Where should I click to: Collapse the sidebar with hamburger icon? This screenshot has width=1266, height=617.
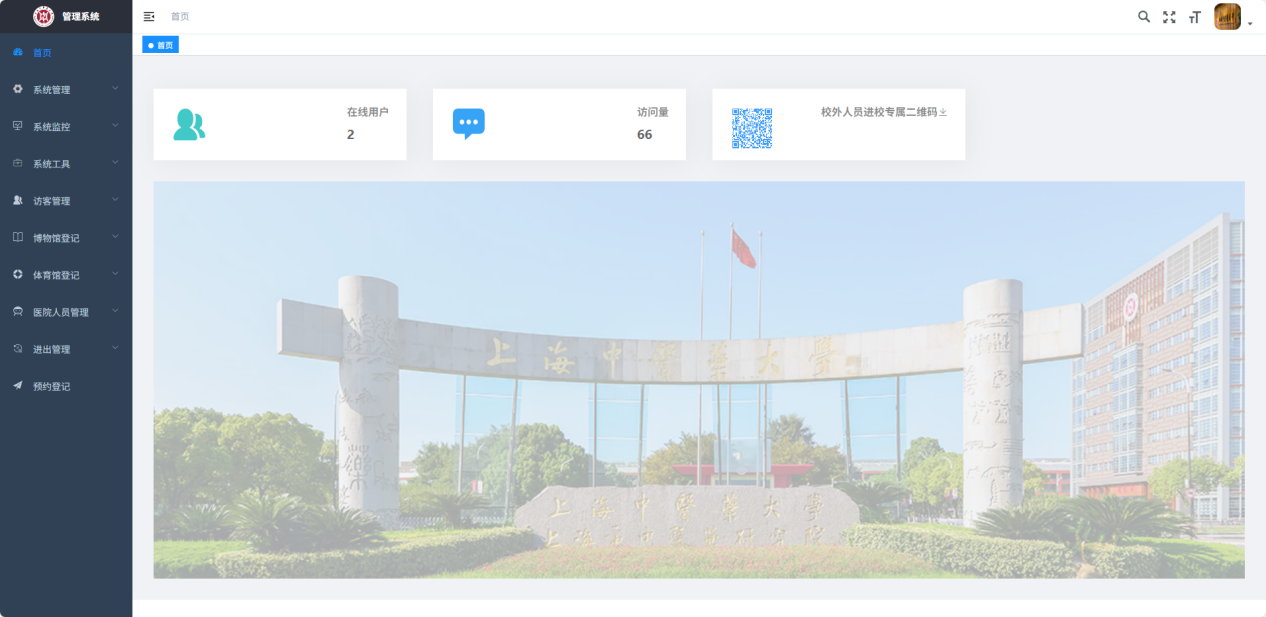point(149,17)
